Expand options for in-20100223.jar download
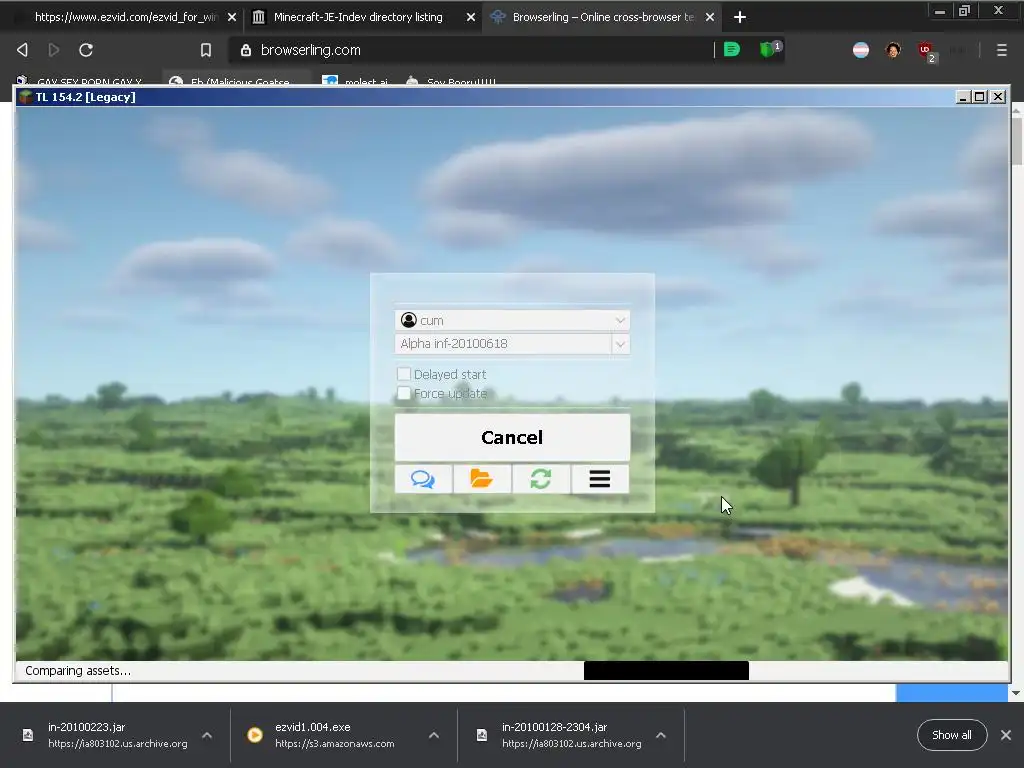 tap(207, 735)
